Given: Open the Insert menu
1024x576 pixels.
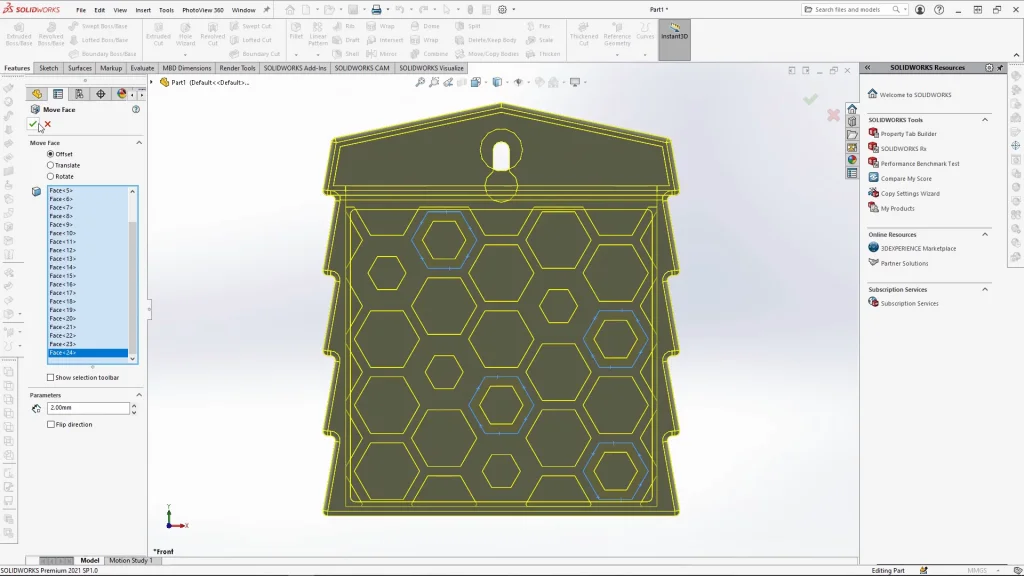Looking at the screenshot, I should [143, 10].
